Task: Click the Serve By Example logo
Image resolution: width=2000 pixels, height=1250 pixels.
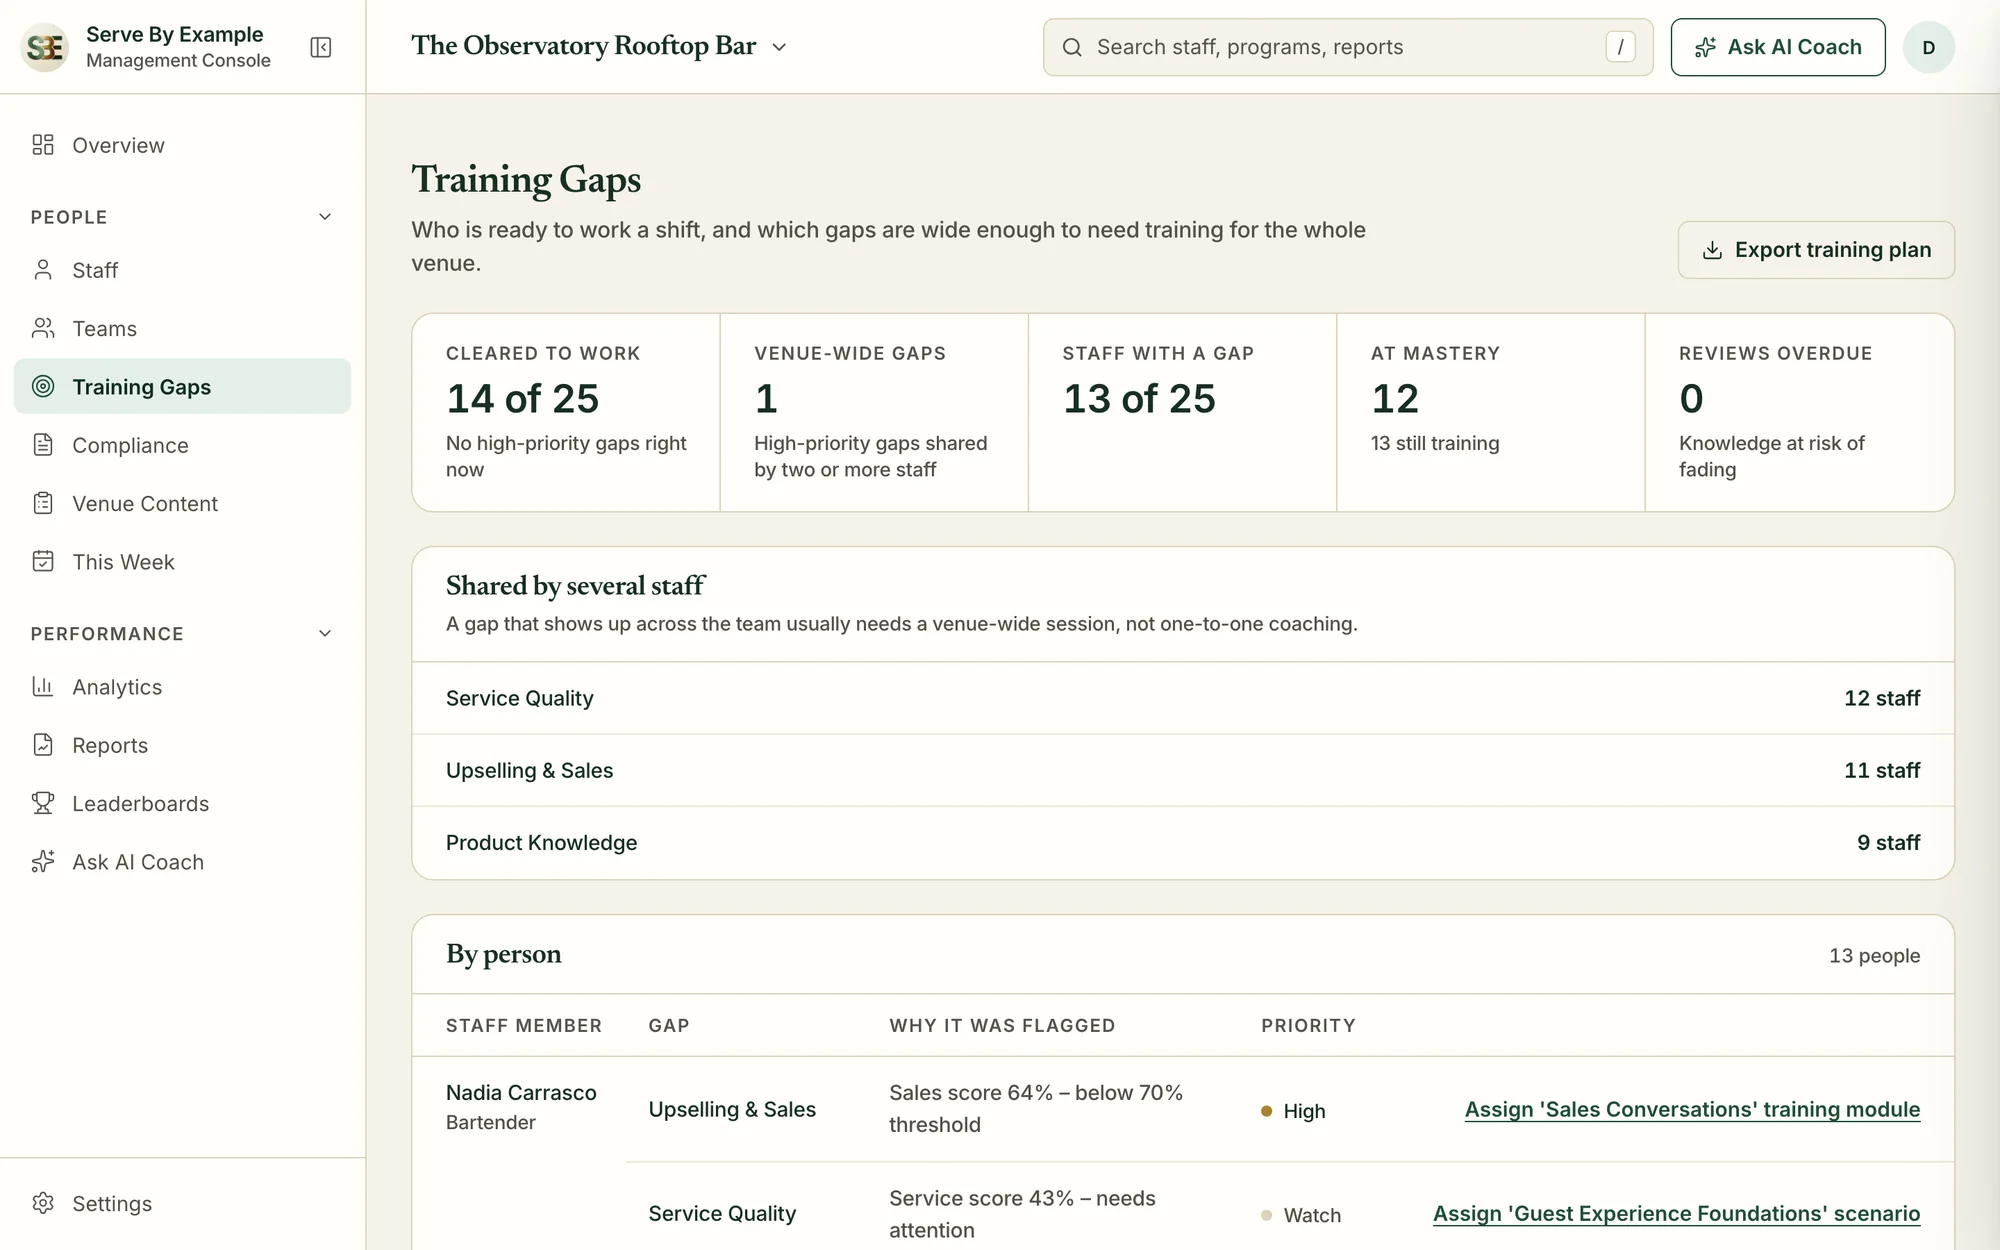Action: (45, 47)
